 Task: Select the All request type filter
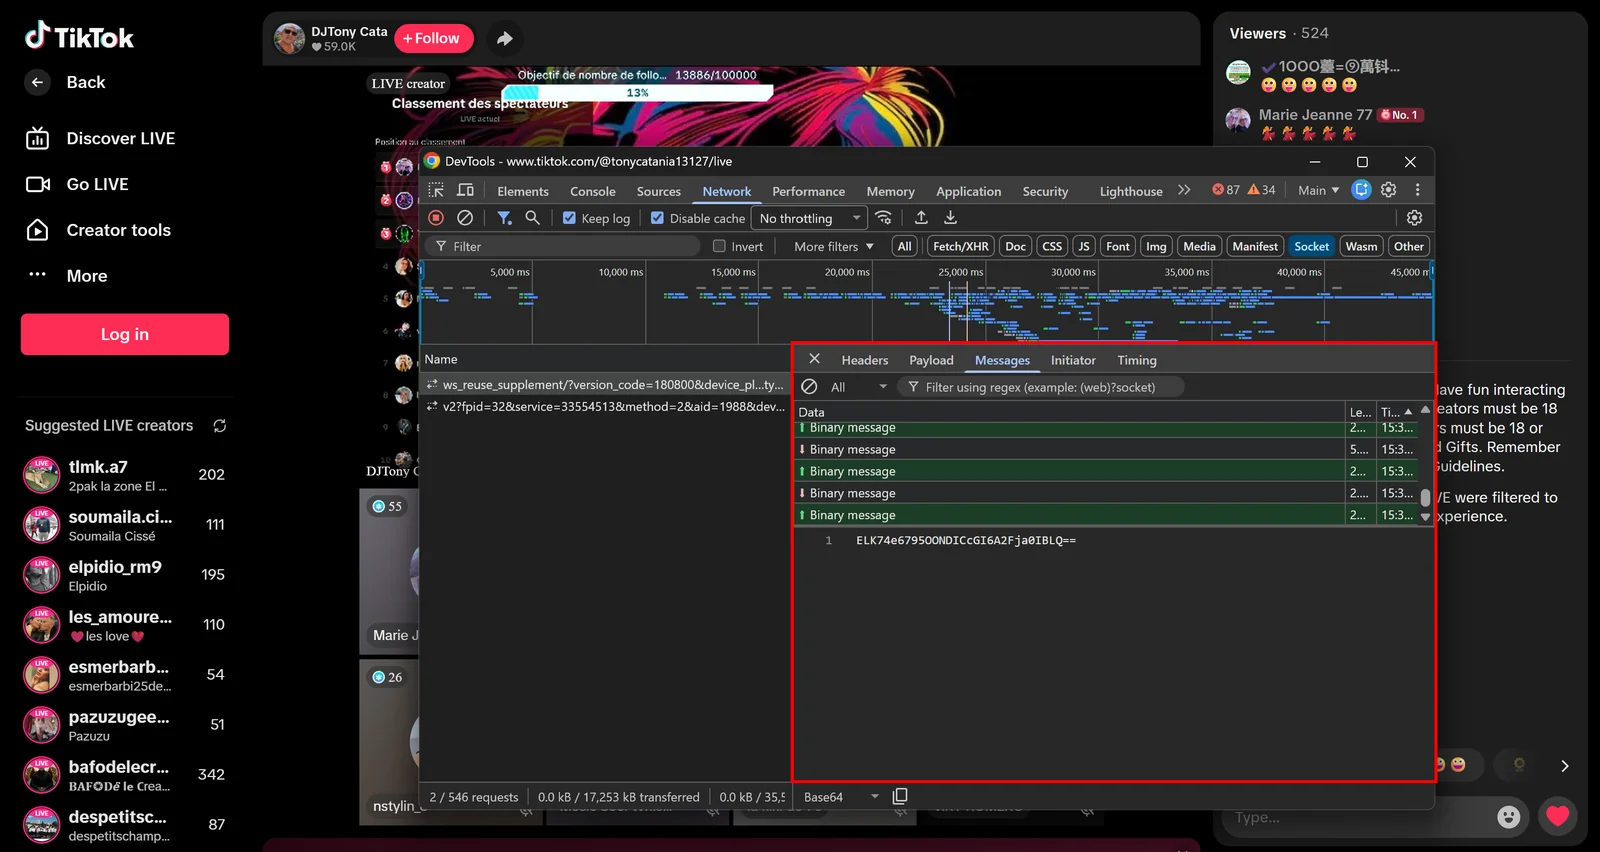(905, 246)
